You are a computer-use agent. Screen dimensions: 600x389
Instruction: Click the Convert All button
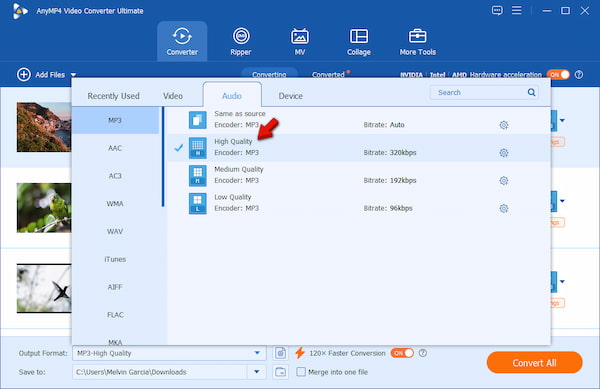click(x=535, y=363)
